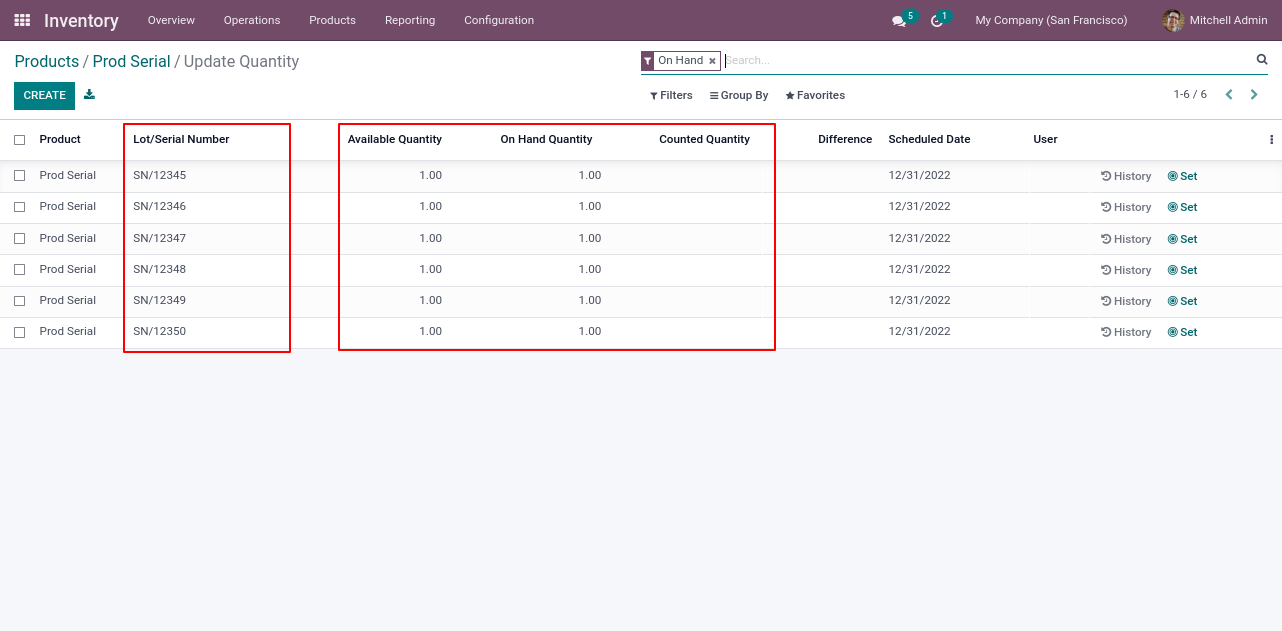The width and height of the screenshot is (1282, 631).
Task: Click Set for SN/12349 row
Action: pyautogui.click(x=1182, y=301)
